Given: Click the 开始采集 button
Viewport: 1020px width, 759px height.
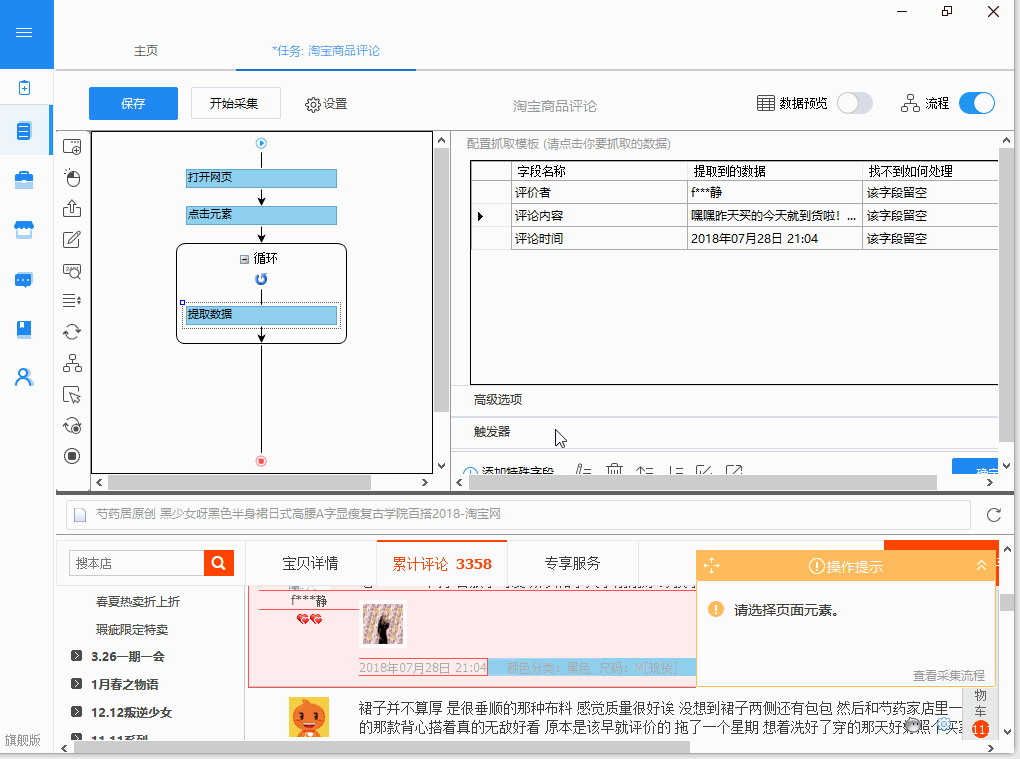Looking at the screenshot, I should click(x=235, y=103).
